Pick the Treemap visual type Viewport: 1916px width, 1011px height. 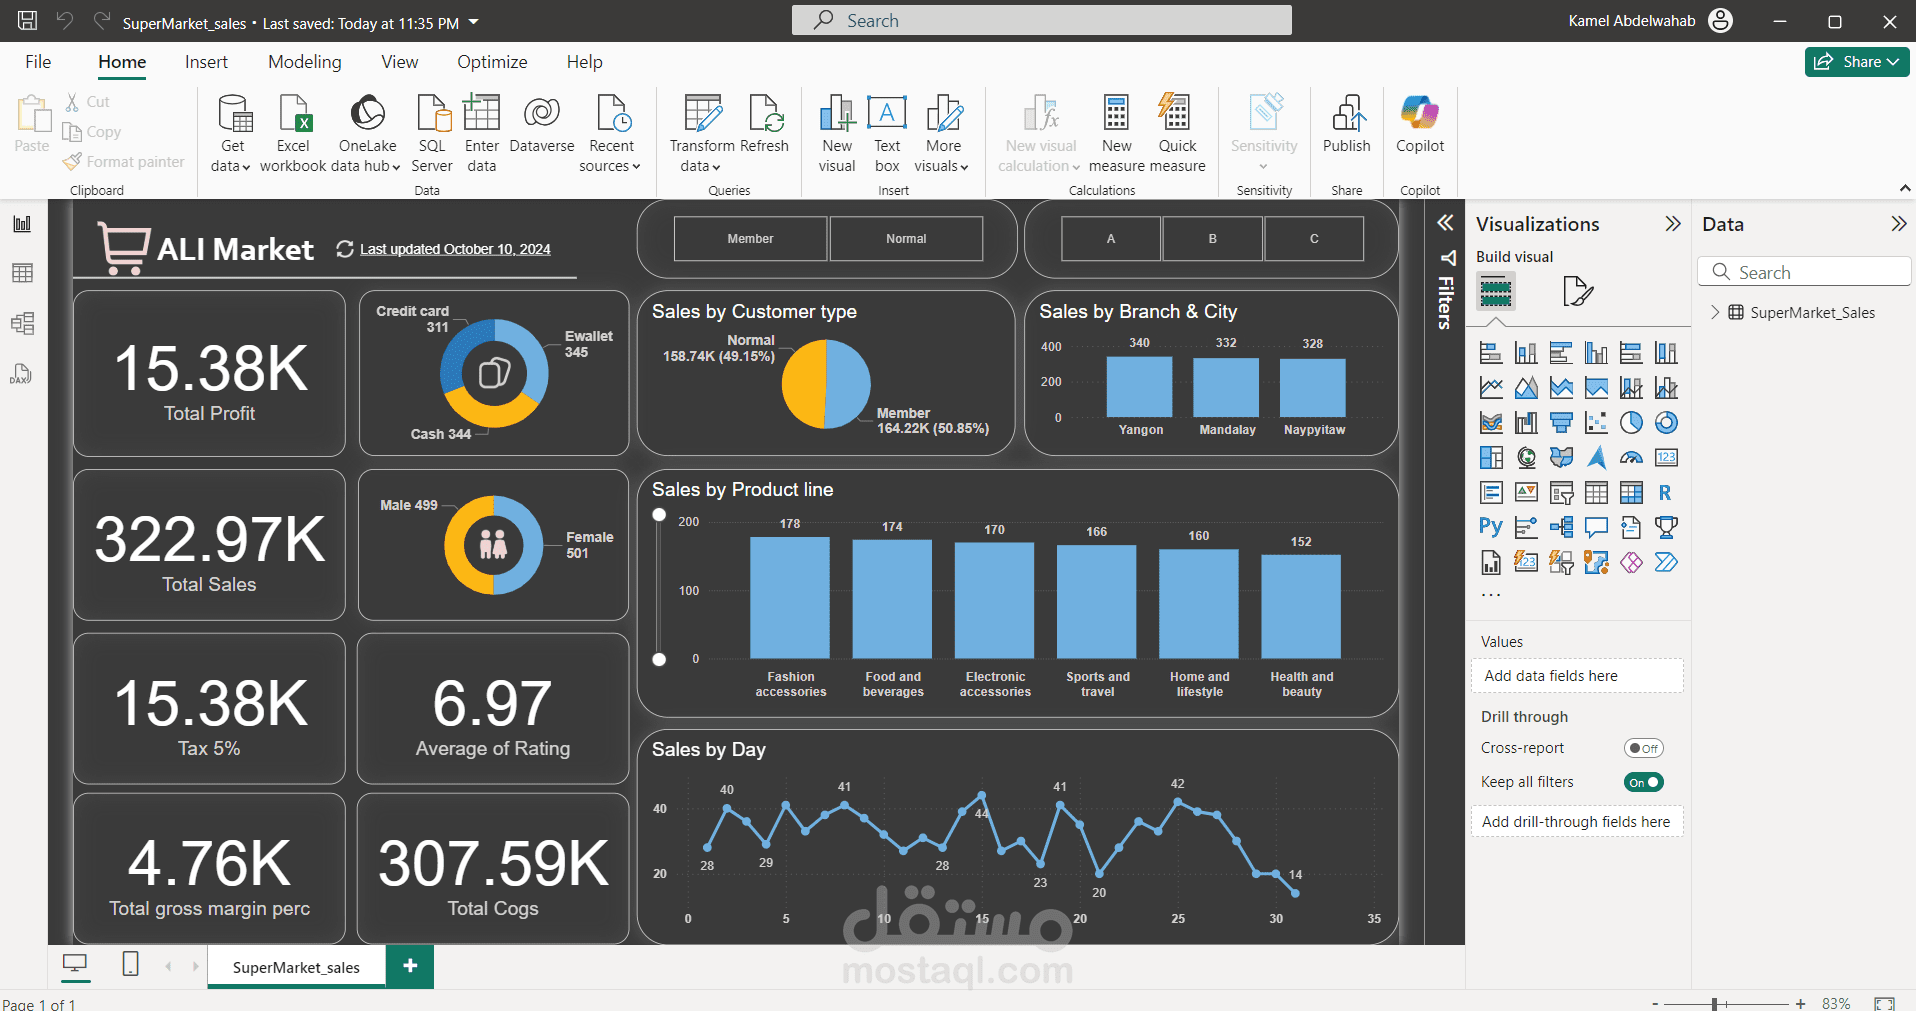click(1491, 458)
